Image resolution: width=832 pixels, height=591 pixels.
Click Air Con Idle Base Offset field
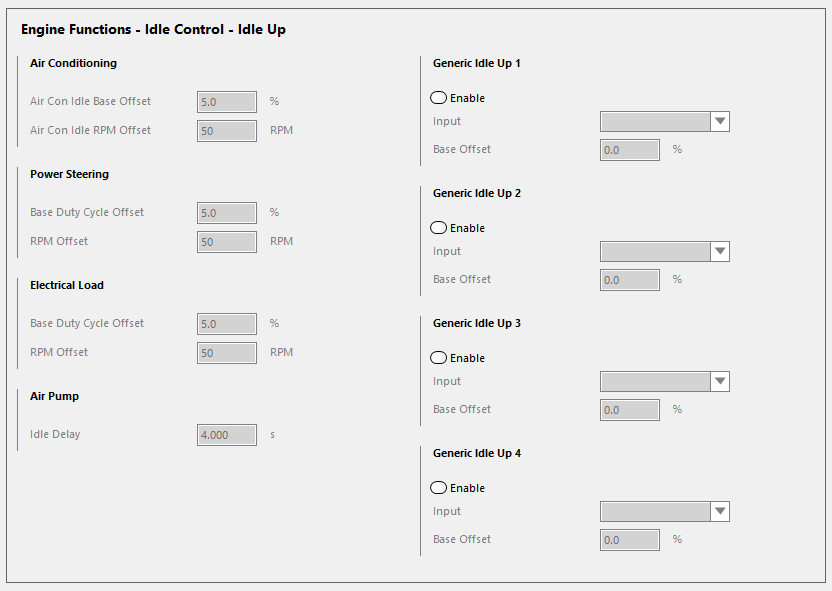(227, 102)
